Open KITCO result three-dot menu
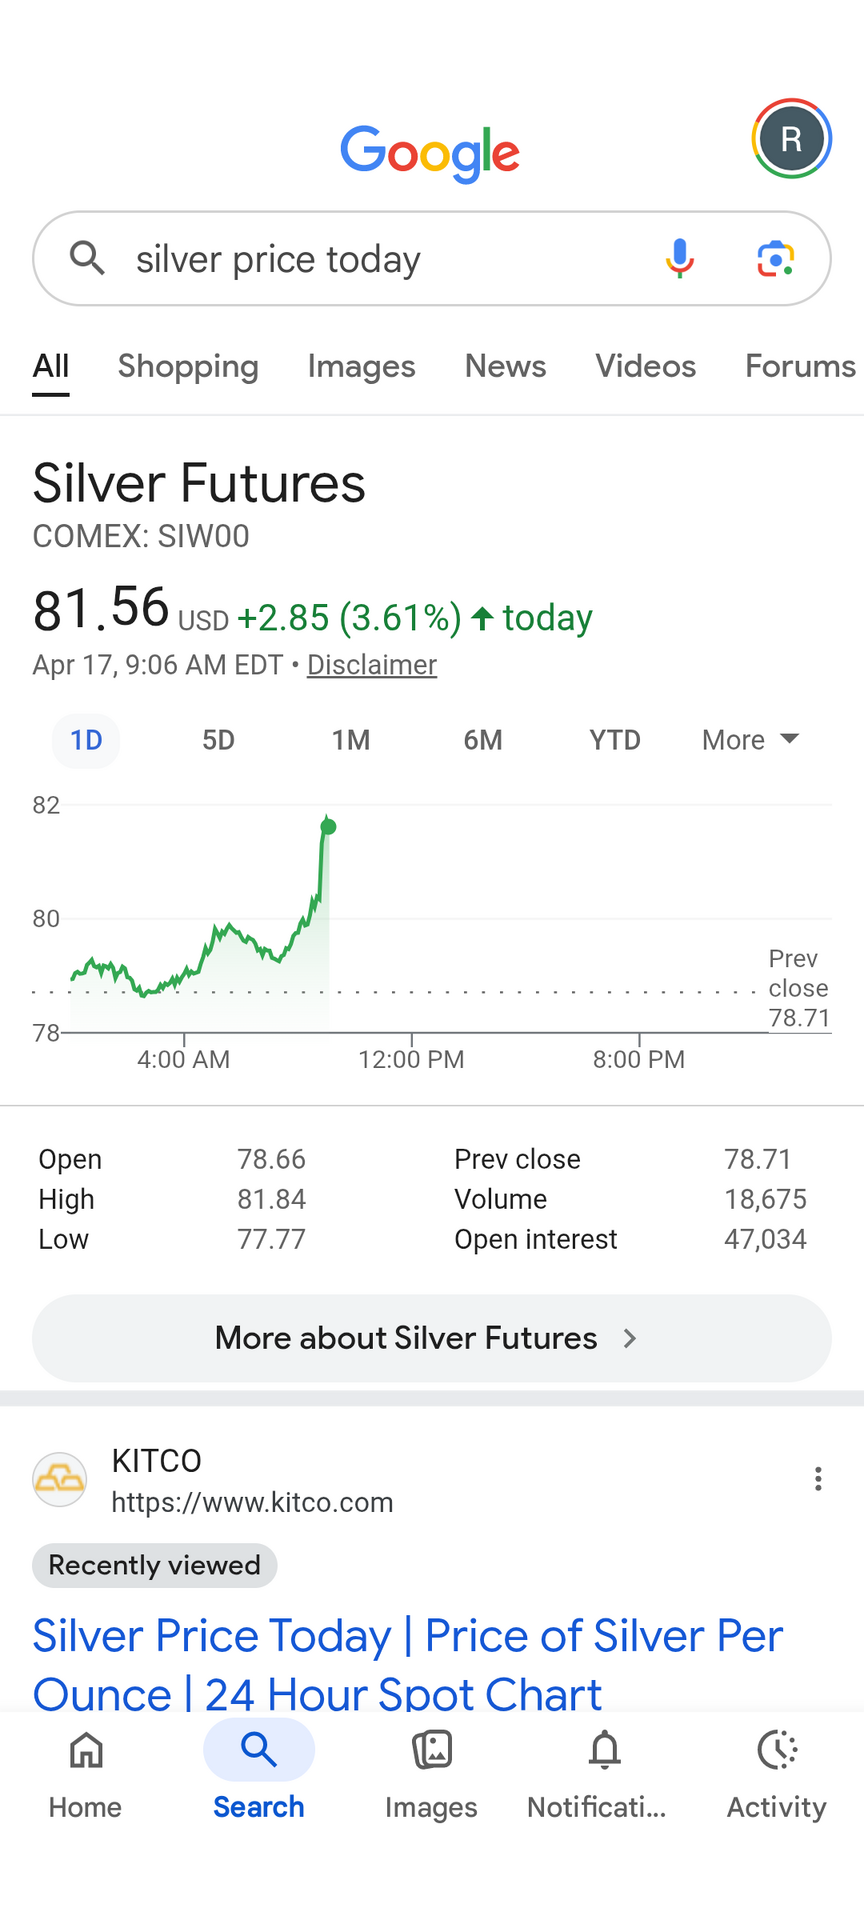Image resolution: width=864 pixels, height=1920 pixels. (x=818, y=1479)
